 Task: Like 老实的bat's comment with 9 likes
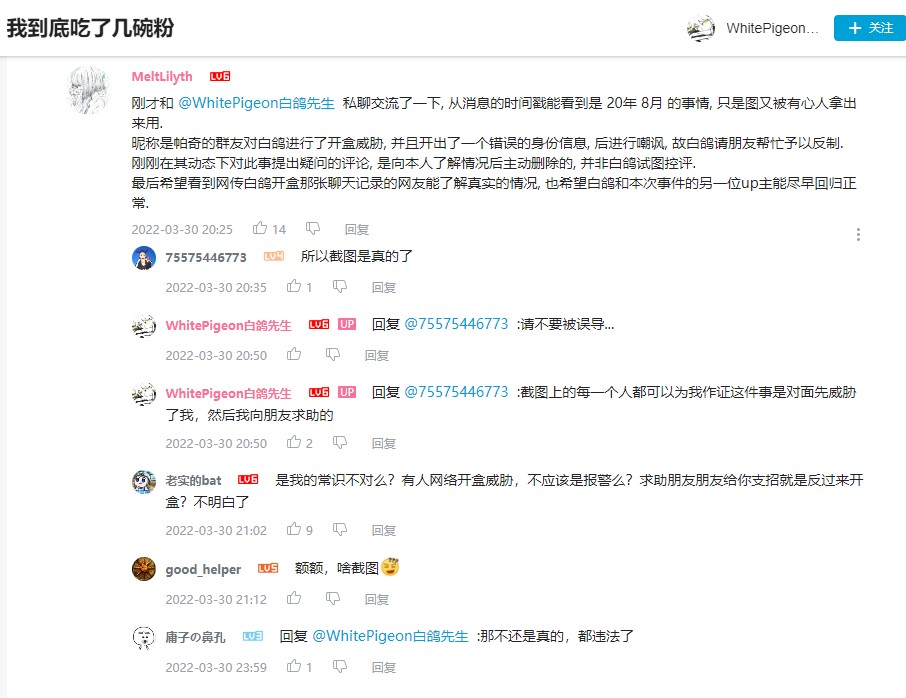pyautogui.click(x=294, y=529)
